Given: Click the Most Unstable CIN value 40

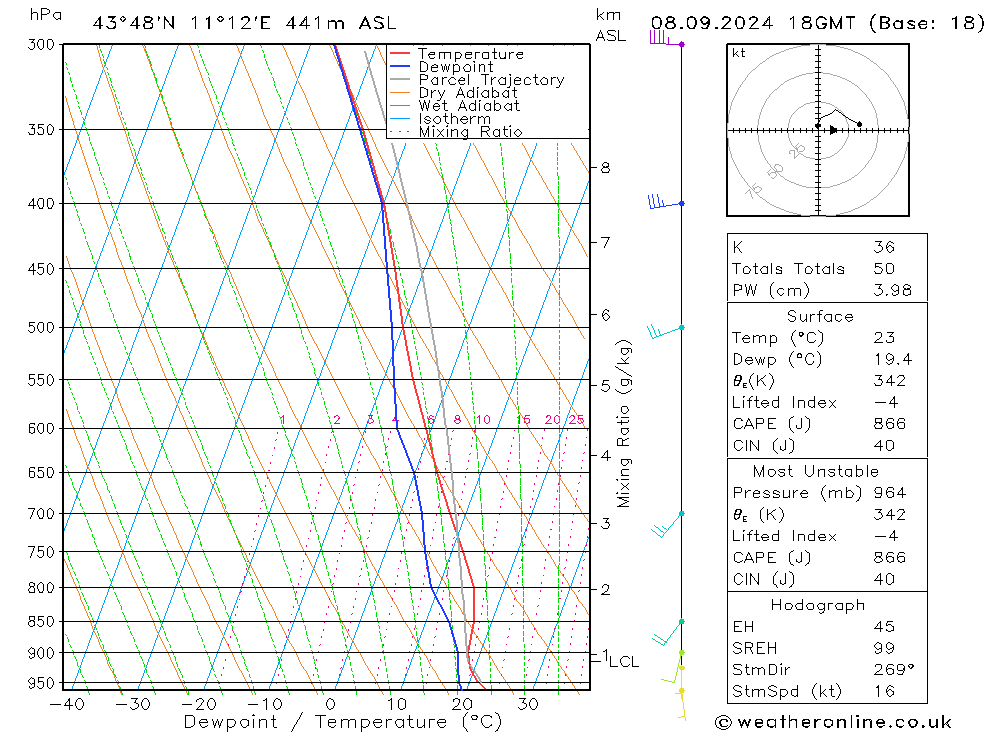Looking at the screenshot, I should [x=884, y=579].
